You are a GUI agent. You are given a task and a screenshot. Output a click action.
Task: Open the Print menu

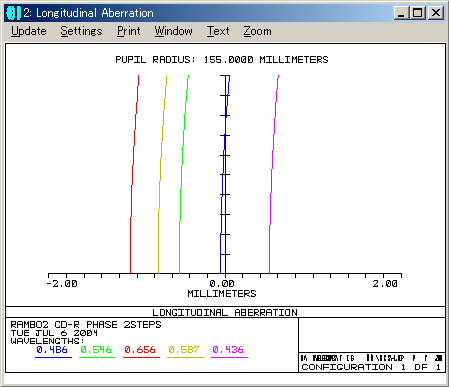128,31
